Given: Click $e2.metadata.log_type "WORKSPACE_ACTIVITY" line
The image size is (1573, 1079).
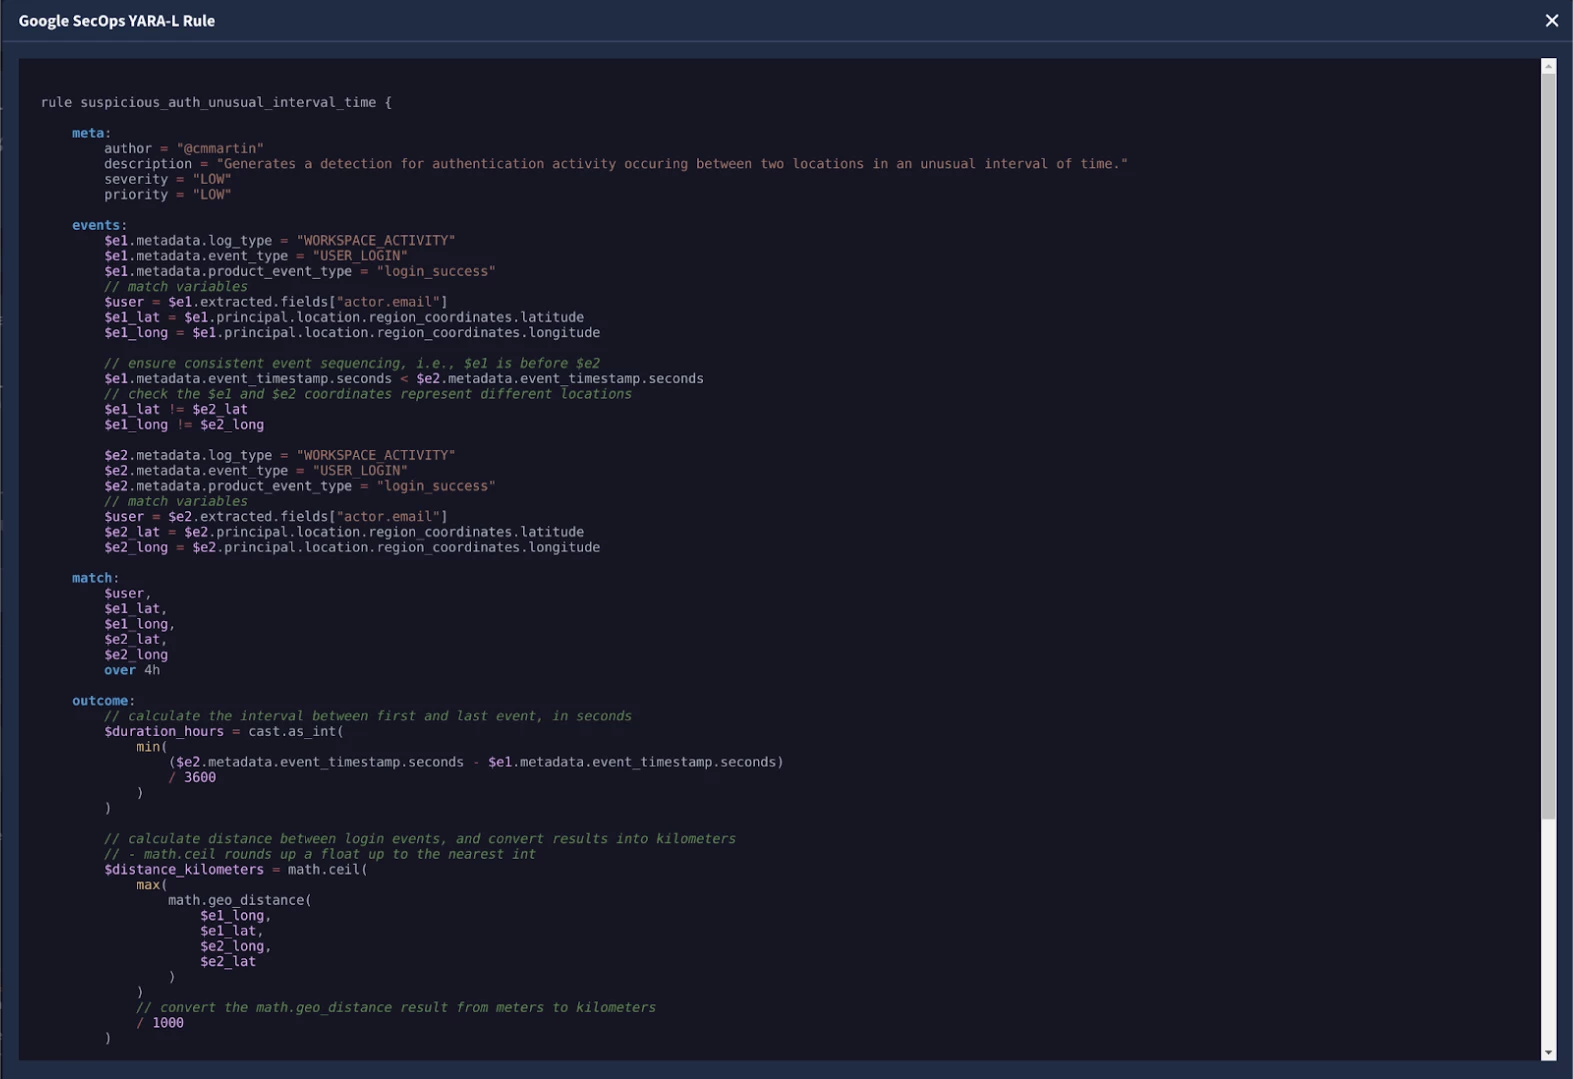Looking at the screenshot, I should click(x=280, y=455).
